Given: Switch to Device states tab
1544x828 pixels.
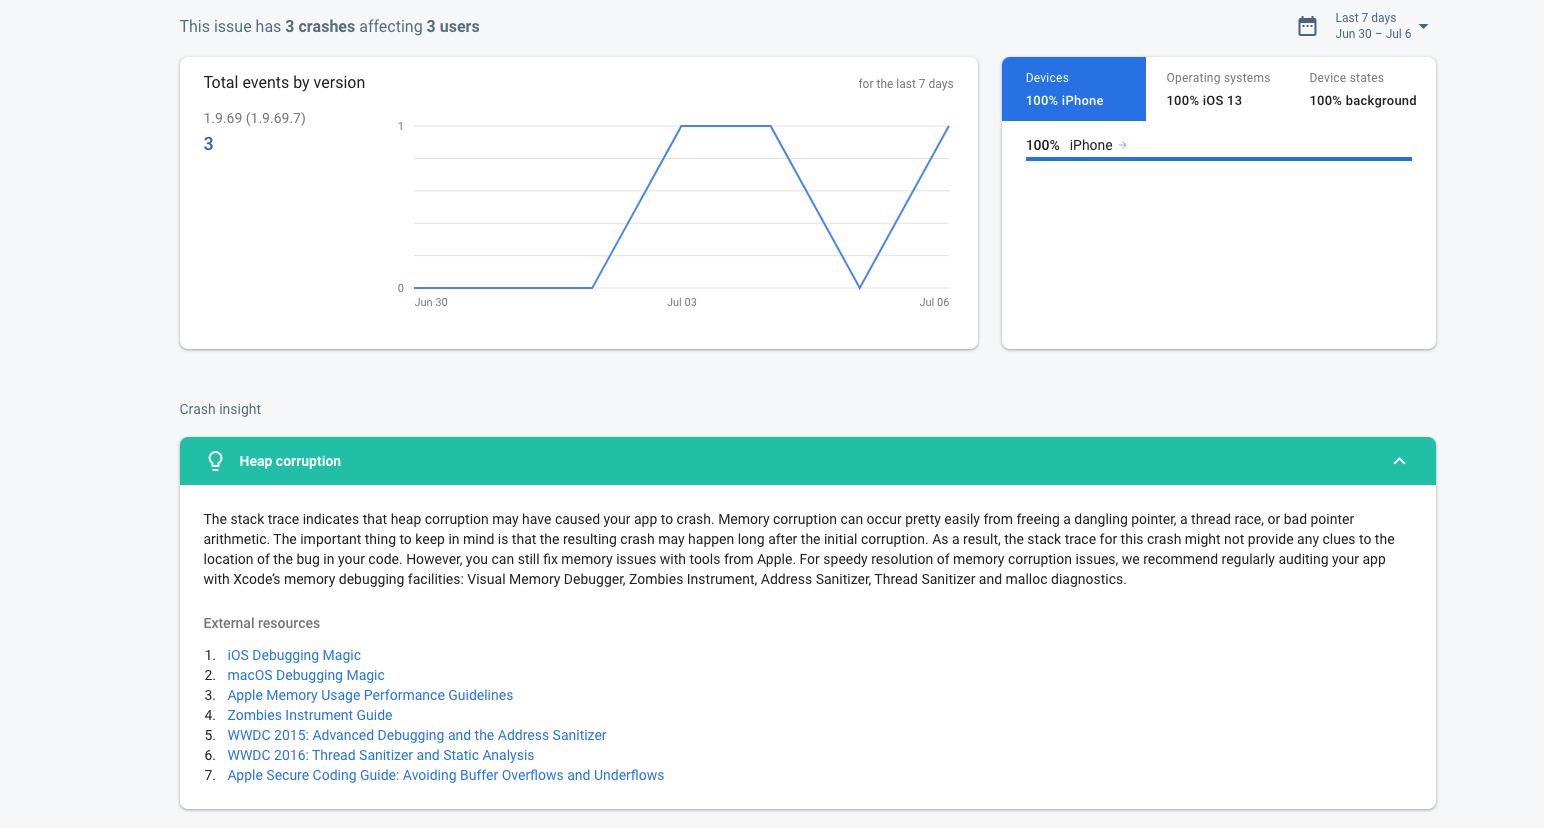Looking at the screenshot, I should (1362, 89).
